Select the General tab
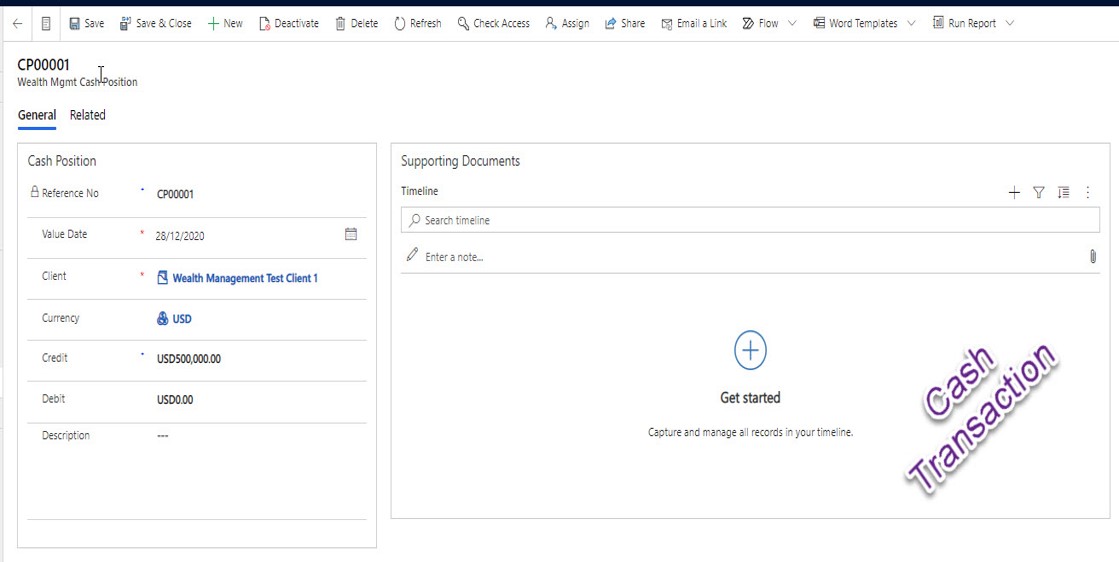Viewport: 1119px width, 562px height. pyautogui.click(x=37, y=115)
